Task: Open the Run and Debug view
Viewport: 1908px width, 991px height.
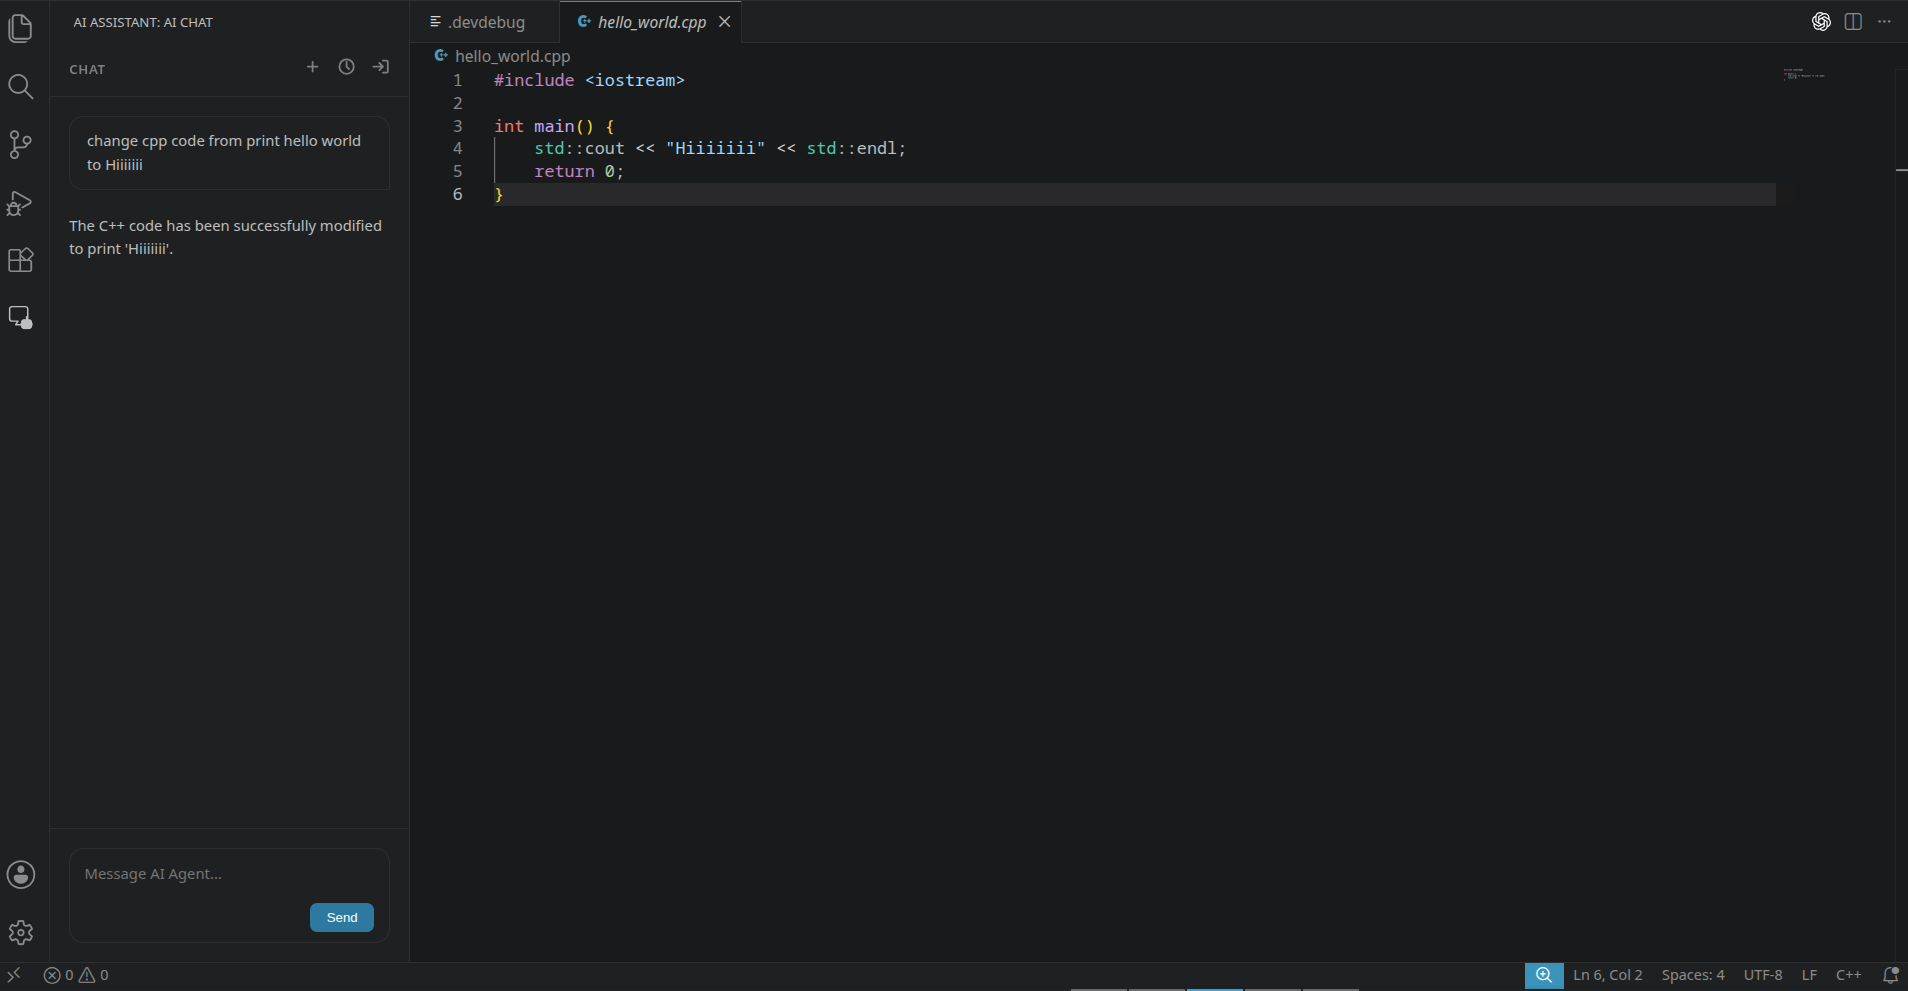Action: pos(20,203)
